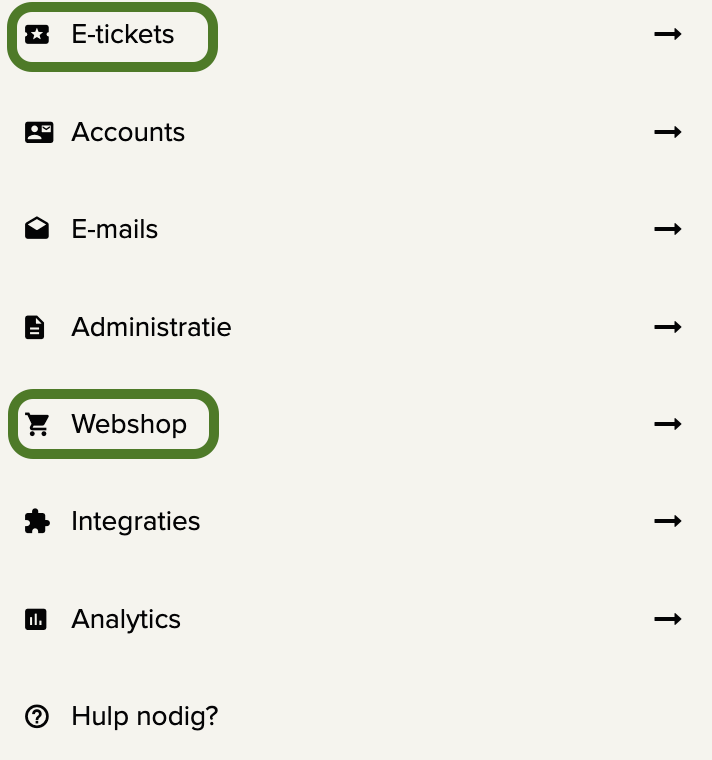The height and width of the screenshot is (760, 712).
Task: Click the Hulp nodig question mark icon
Action: coord(37,716)
